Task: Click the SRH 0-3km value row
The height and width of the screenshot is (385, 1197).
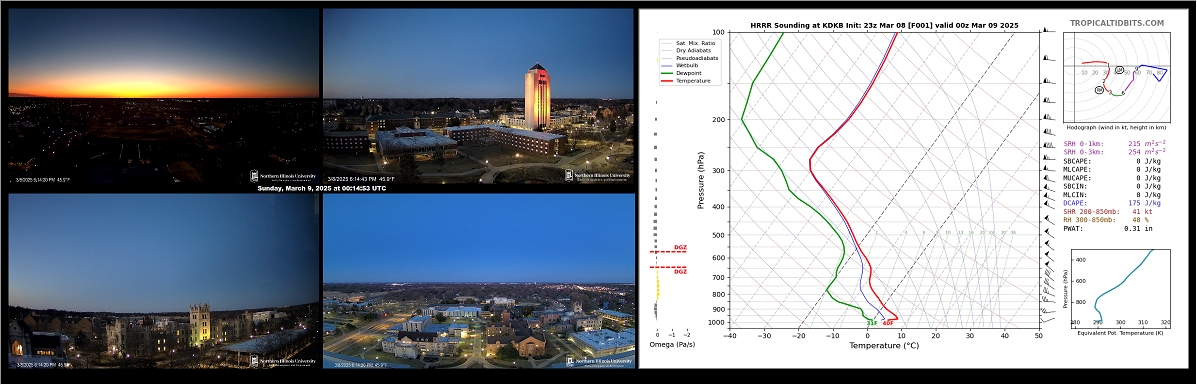Action: click(x=1115, y=152)
